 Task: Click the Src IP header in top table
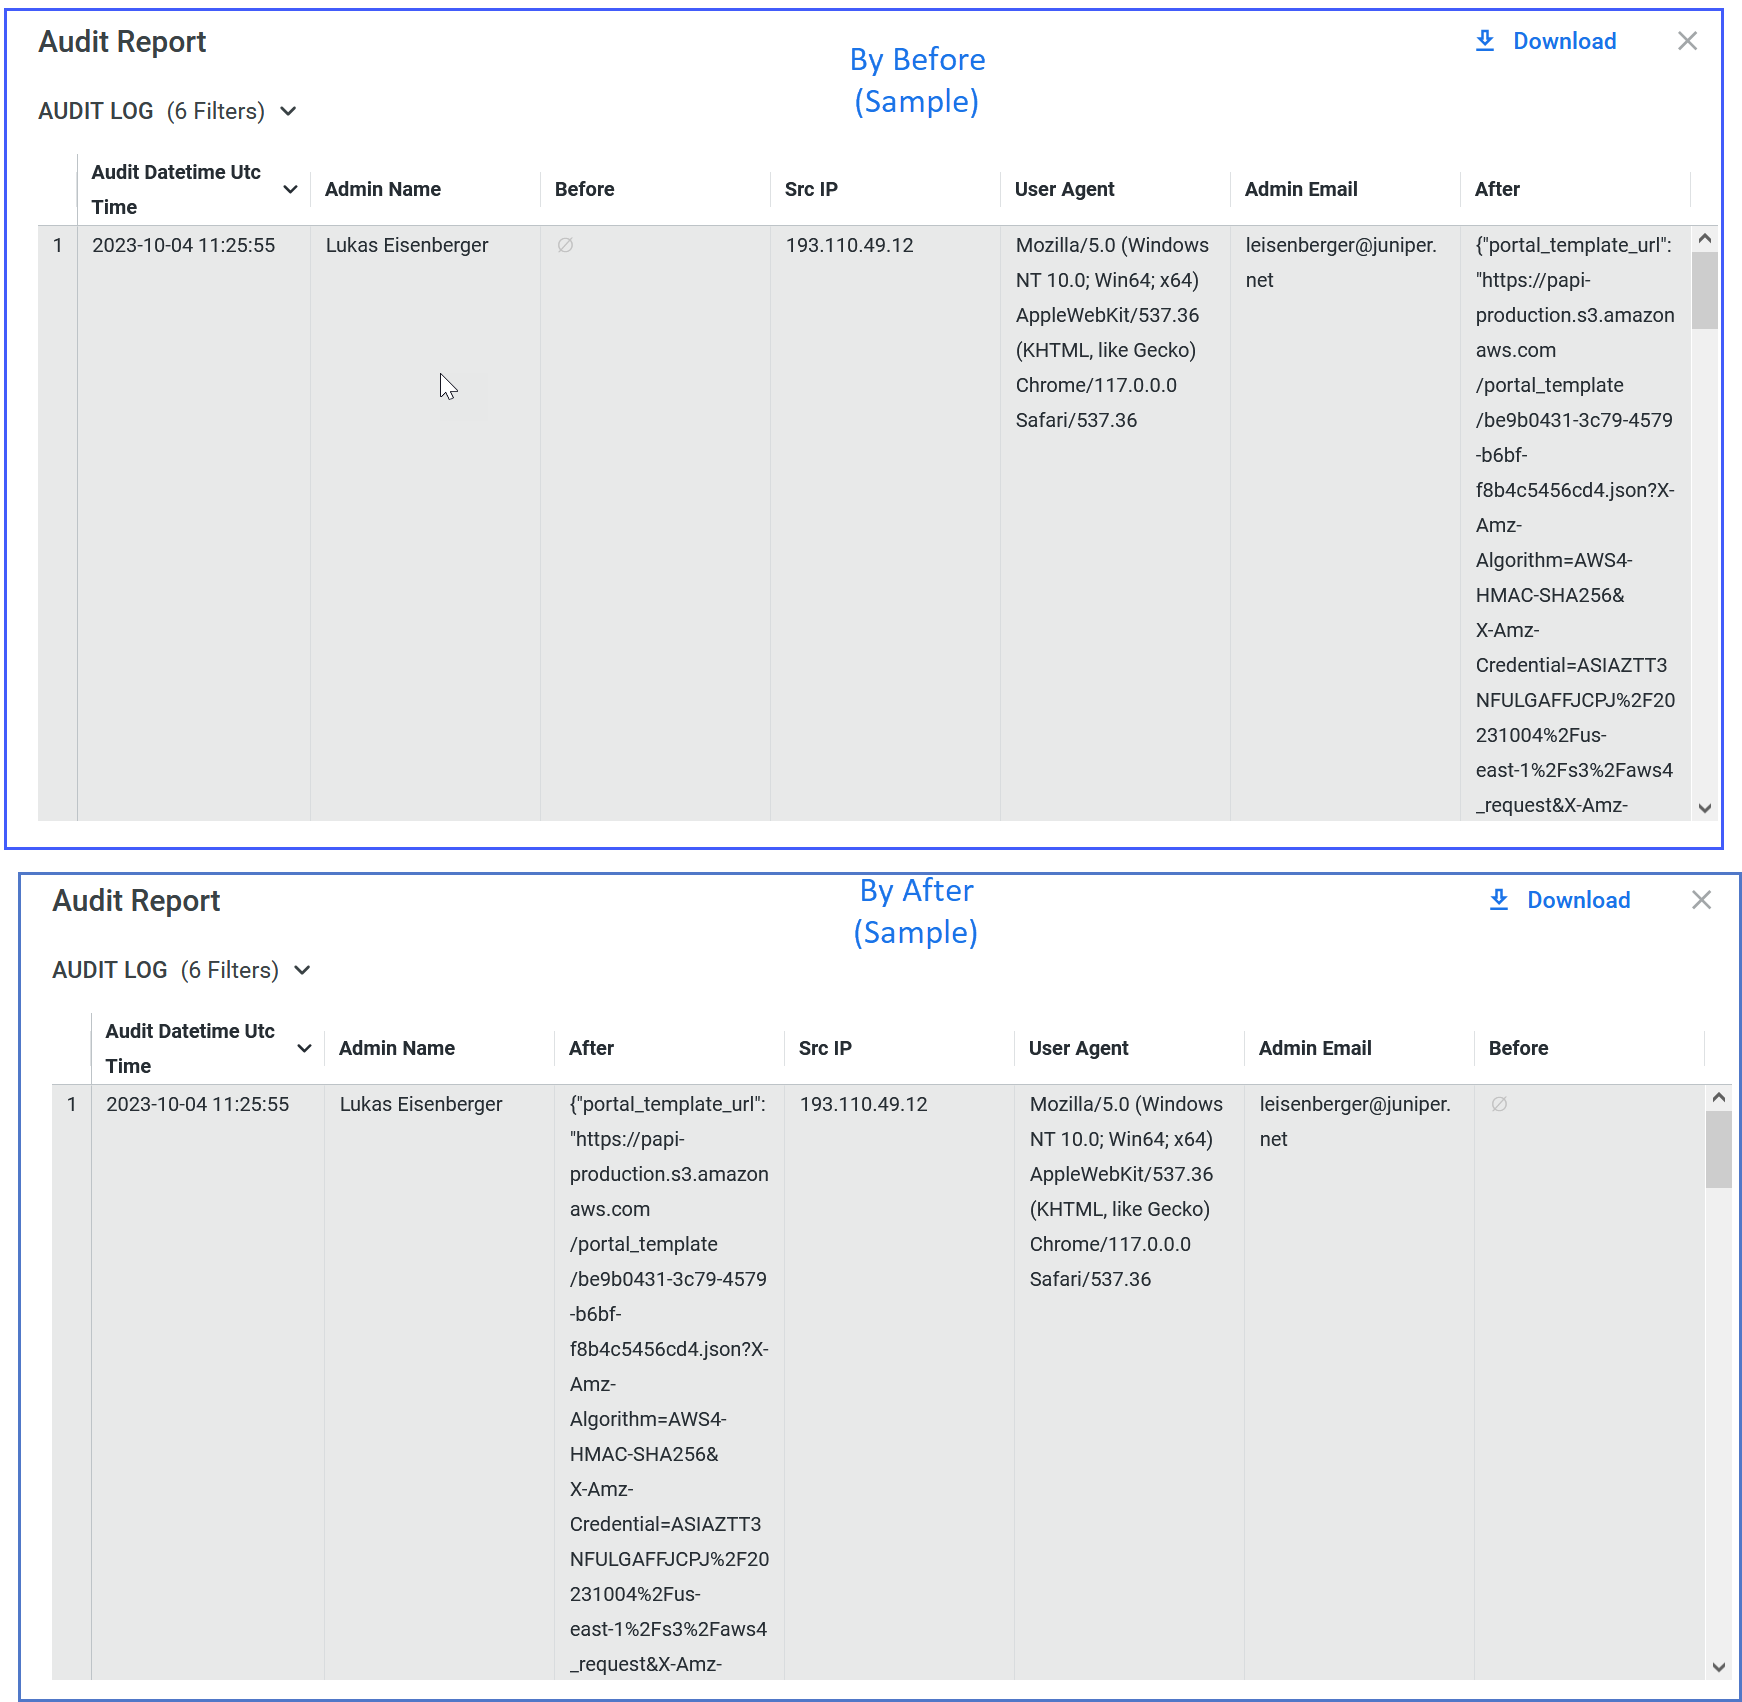tap(811, 189)
